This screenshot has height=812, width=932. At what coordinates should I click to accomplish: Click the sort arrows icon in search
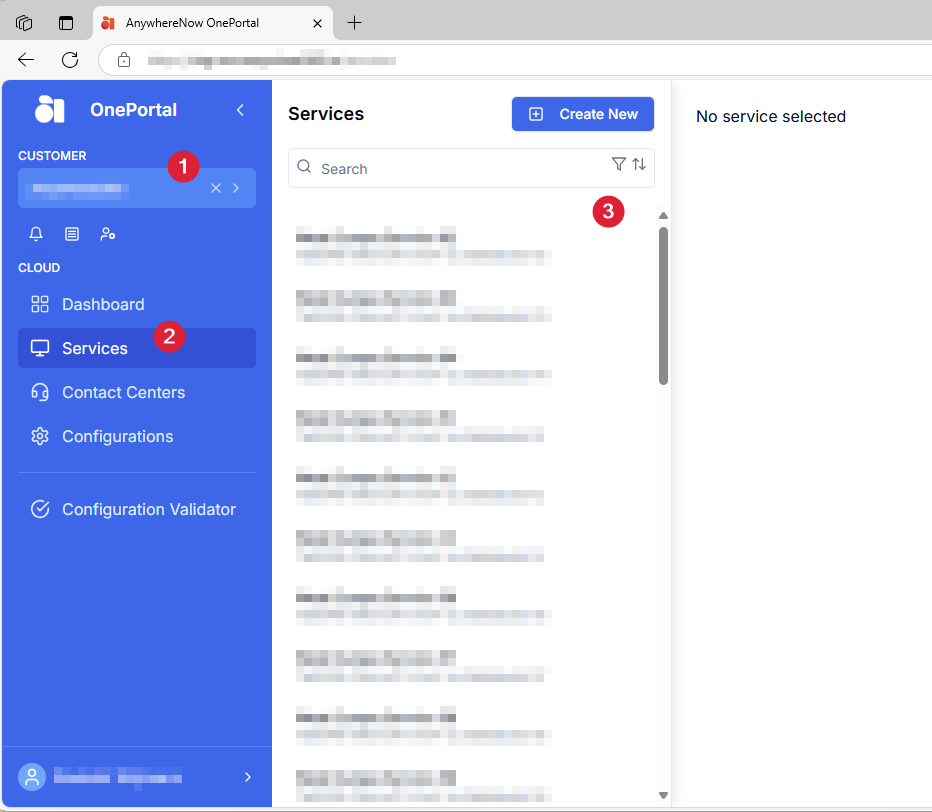point(639,164)
